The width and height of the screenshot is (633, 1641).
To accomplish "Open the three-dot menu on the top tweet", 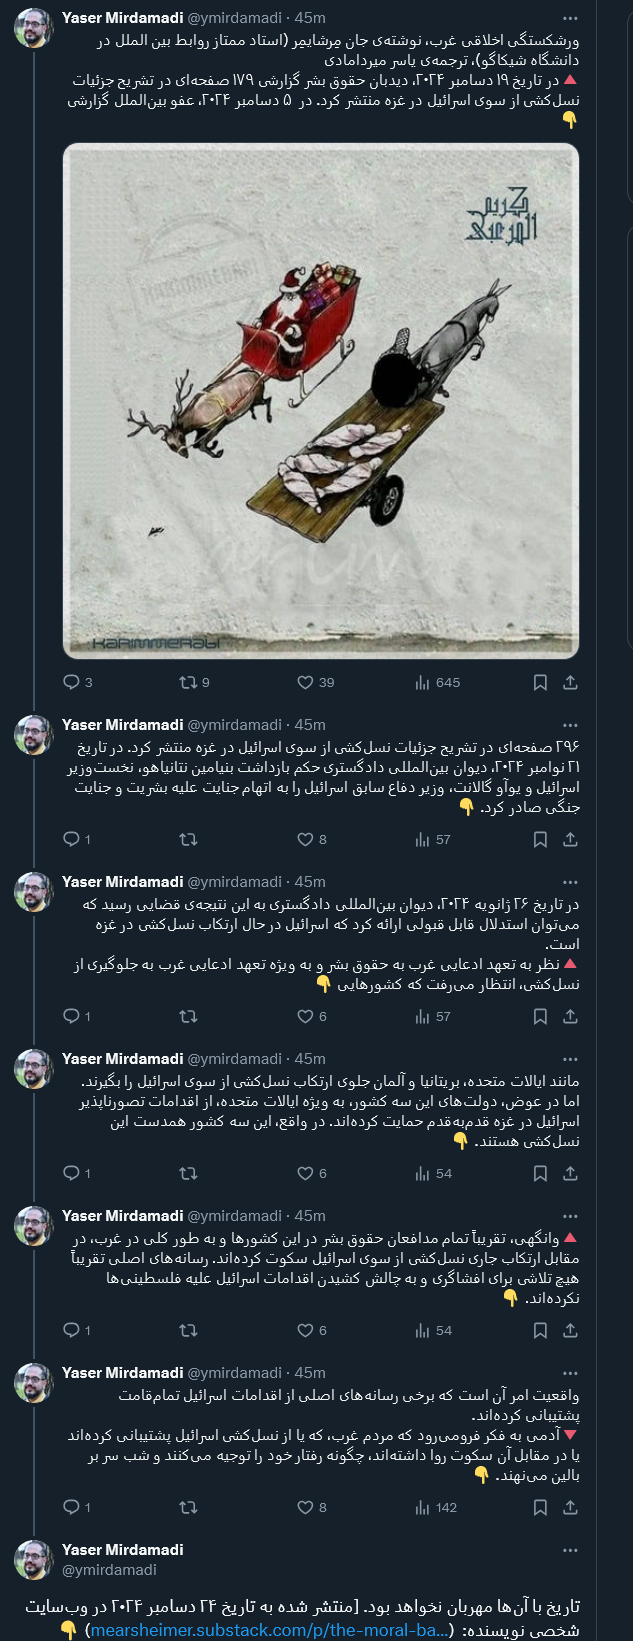I will click(x=571, y=18).
